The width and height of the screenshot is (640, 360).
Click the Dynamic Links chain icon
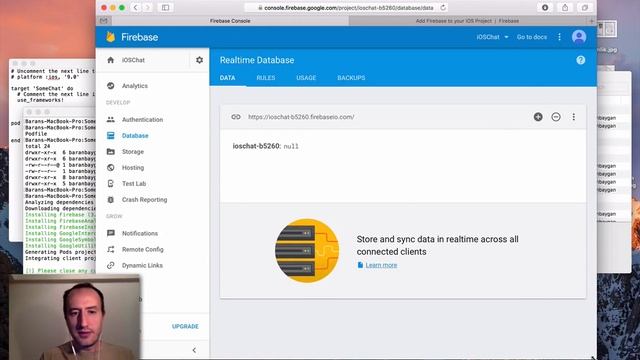coord(111,265)
